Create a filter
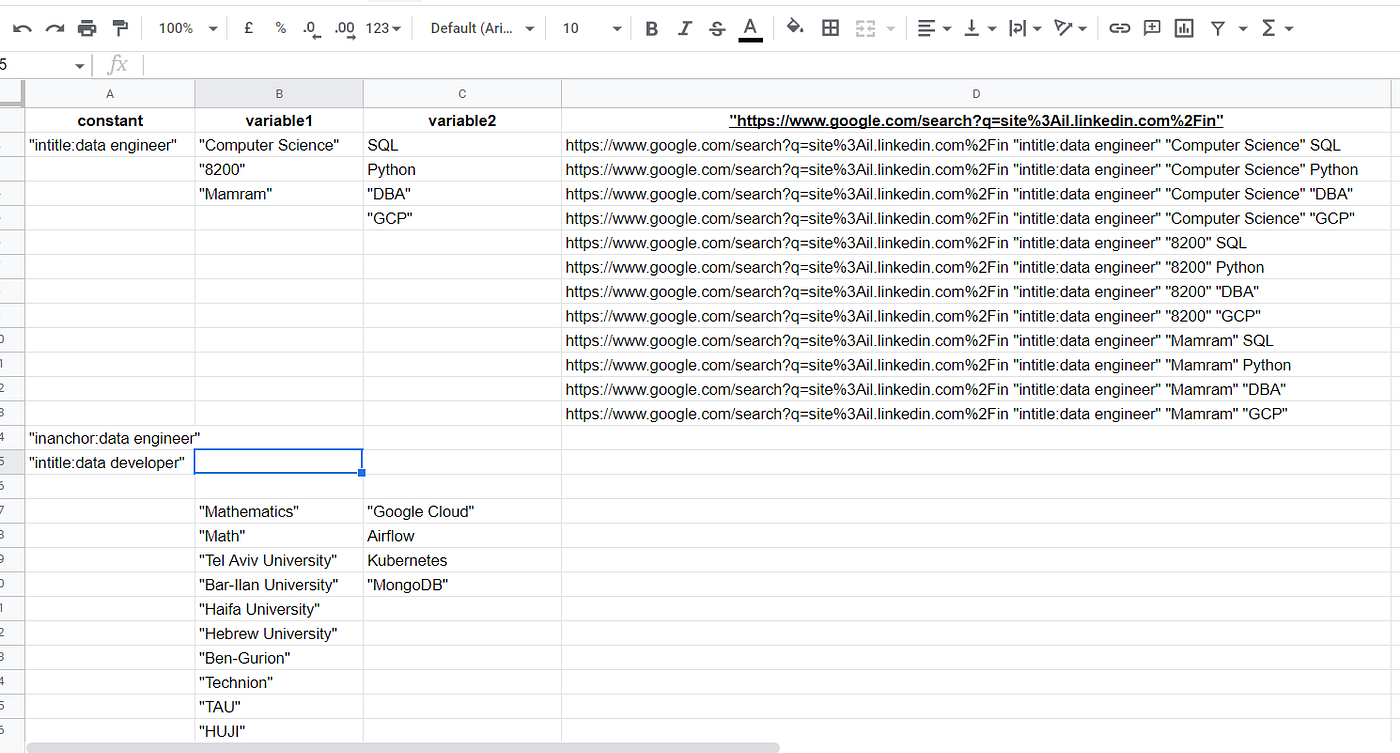 (1217, 28)
